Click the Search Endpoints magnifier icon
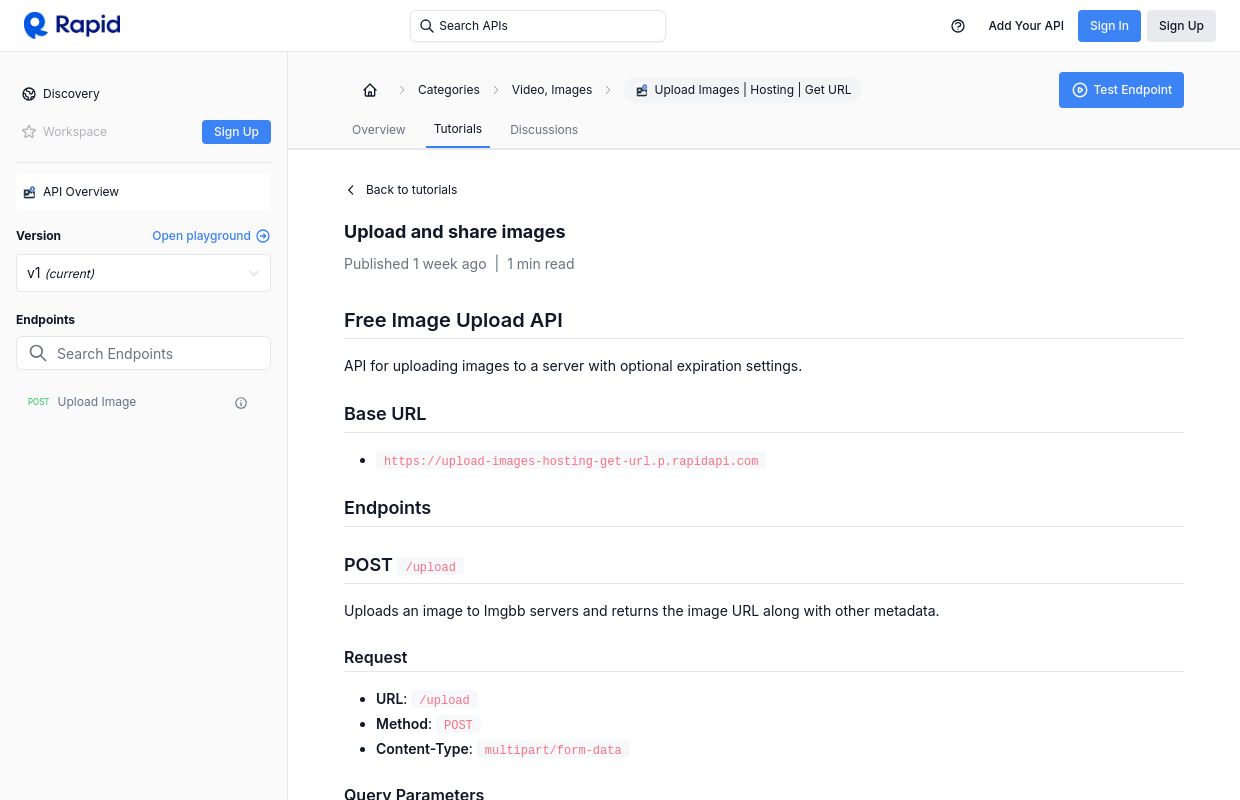Viewport: 1240px width, 800px height. [38, 353]
